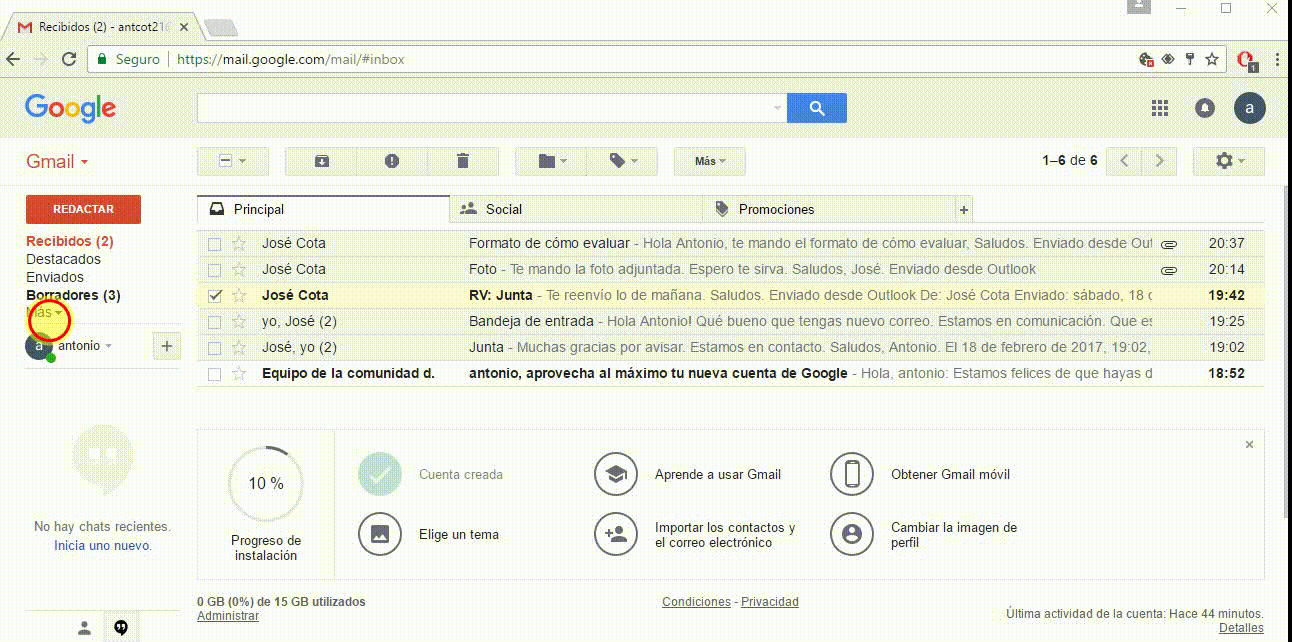Open Destacados folder
The image size is (1292, 642).
[x=63, y=259]
